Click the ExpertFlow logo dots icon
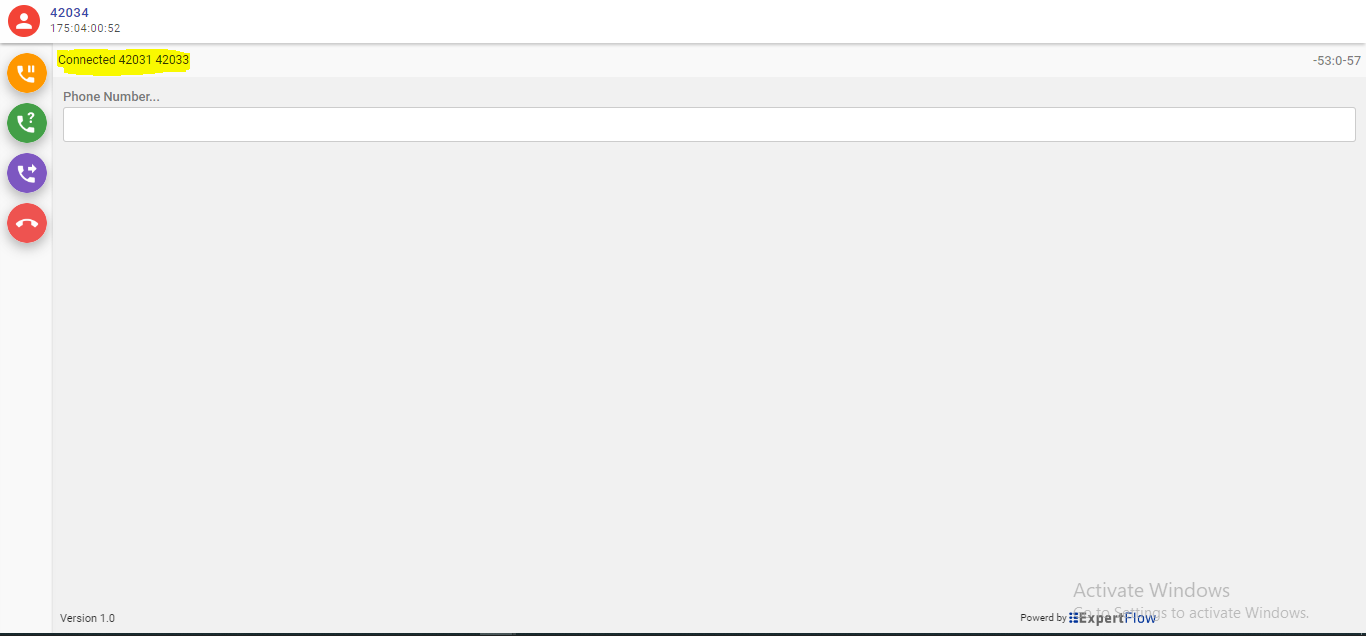 tap(1073, 618)
